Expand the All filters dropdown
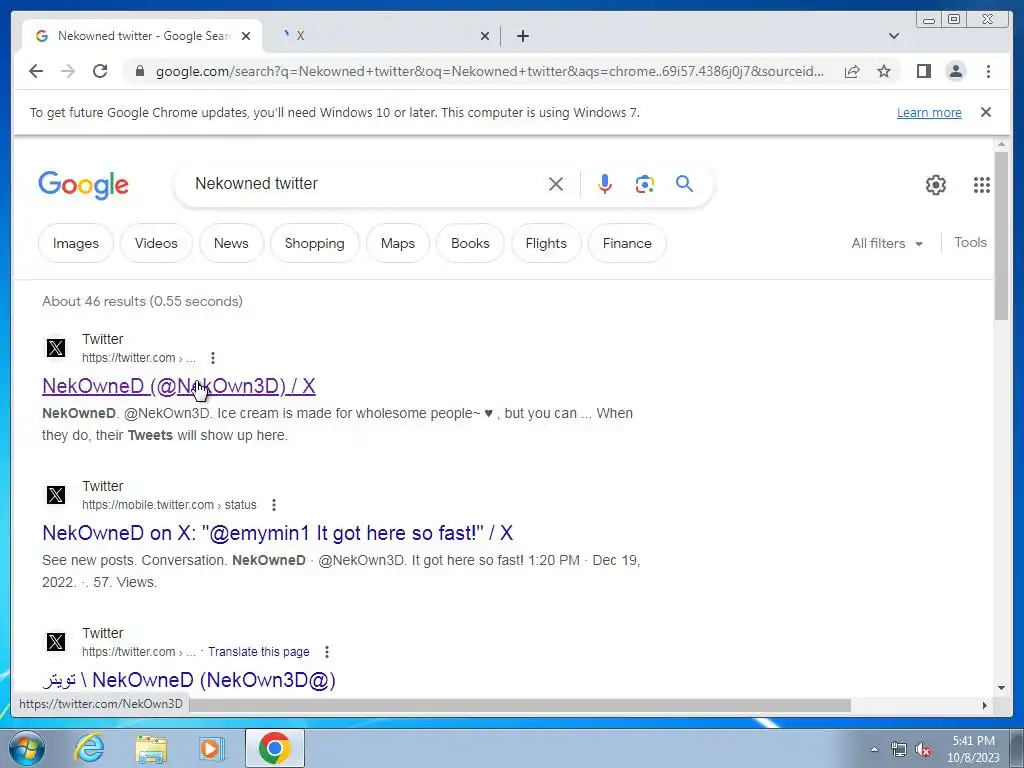This screenshot has width=1024, height=768. 886,244
